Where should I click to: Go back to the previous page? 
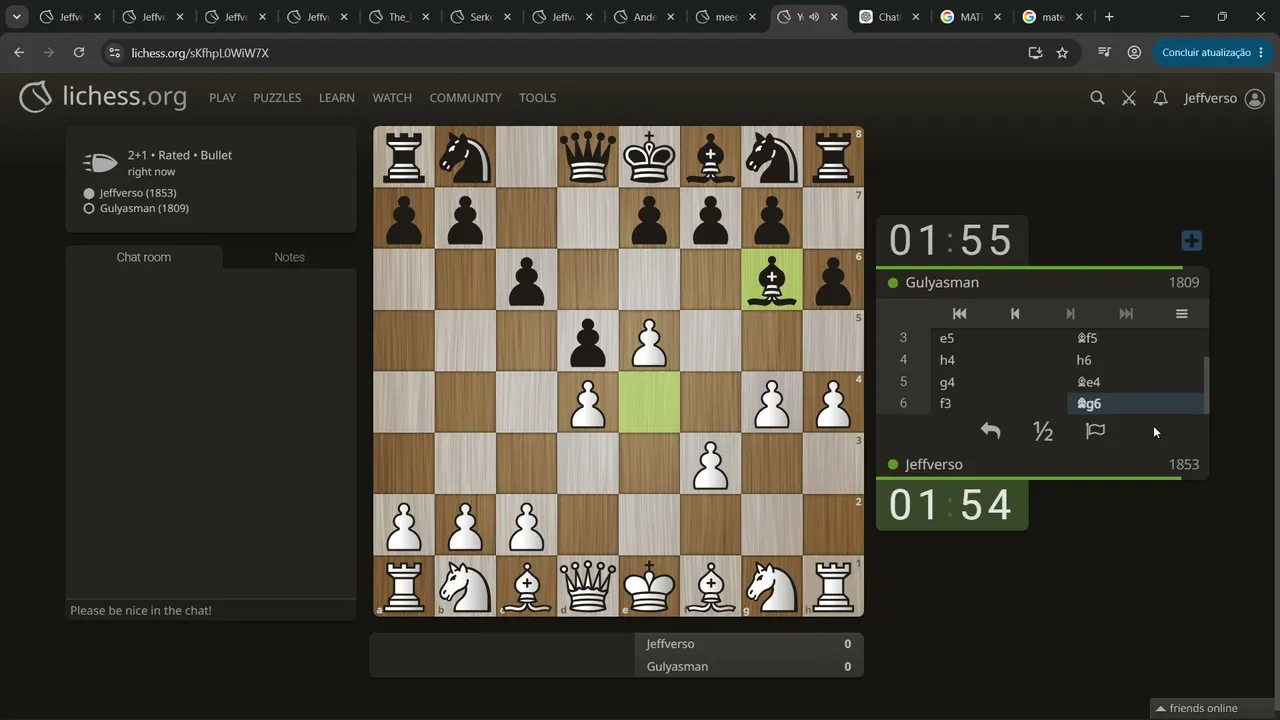[19, 53]
